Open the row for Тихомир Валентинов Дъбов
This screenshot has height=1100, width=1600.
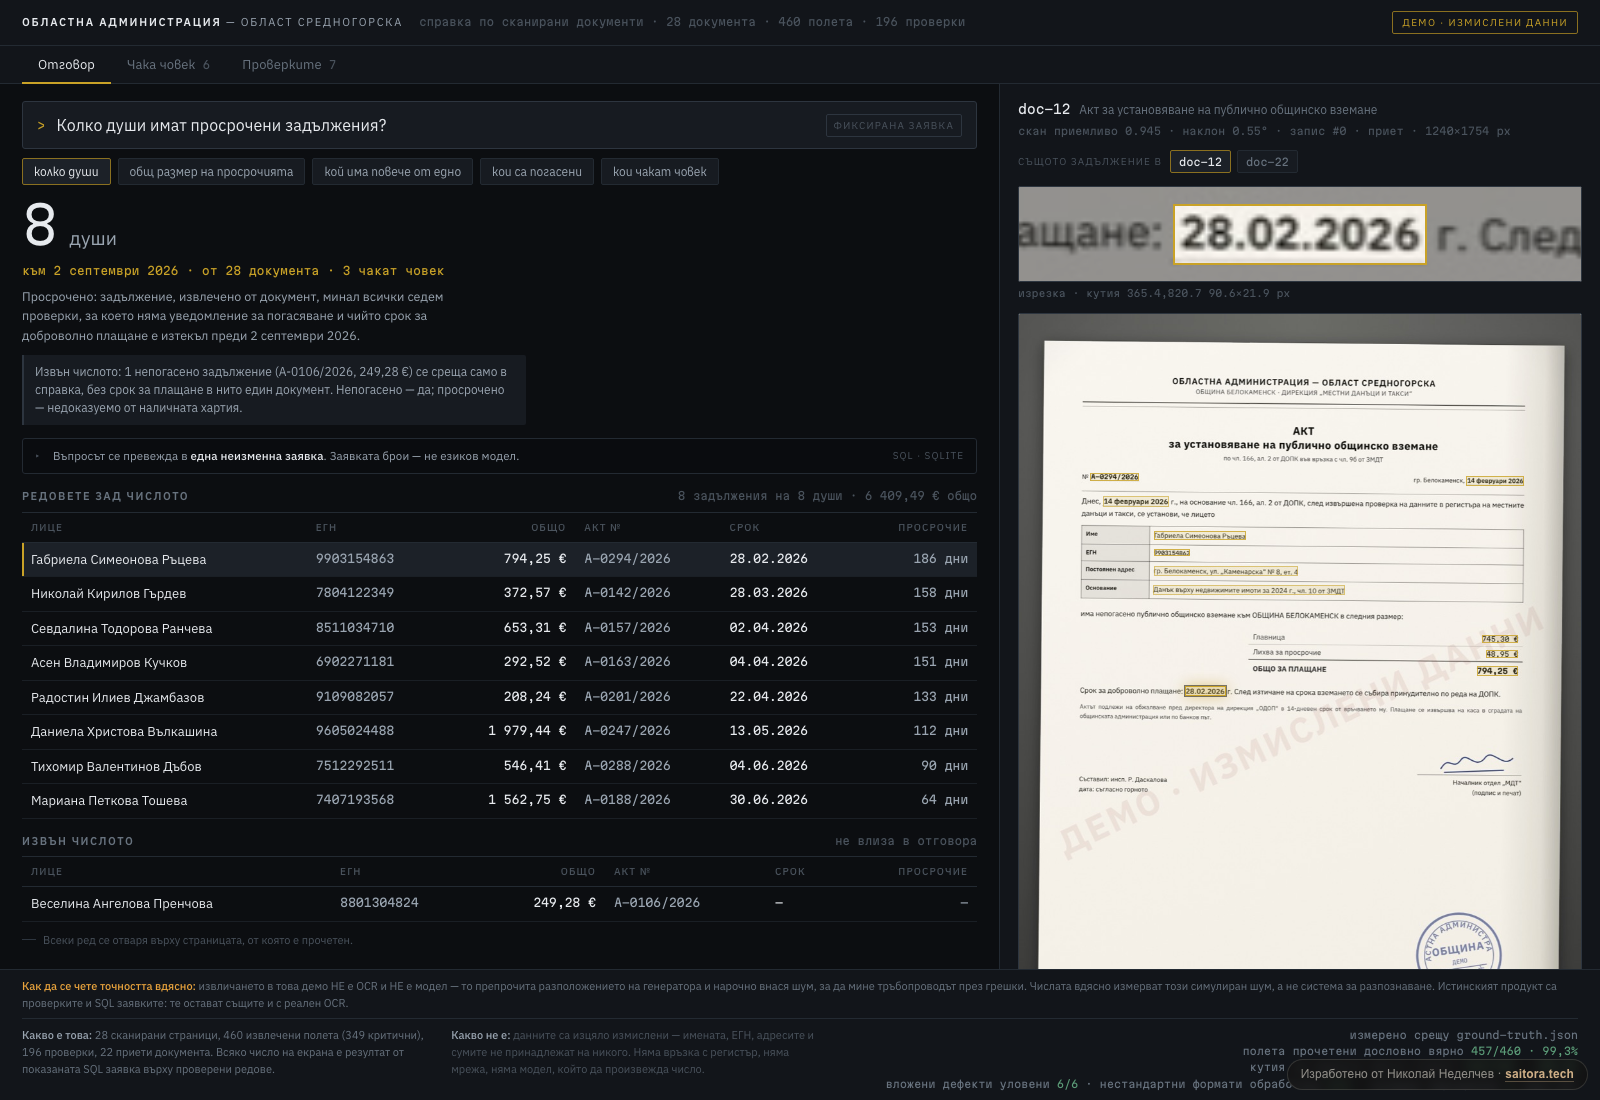(x=499, y=766)
